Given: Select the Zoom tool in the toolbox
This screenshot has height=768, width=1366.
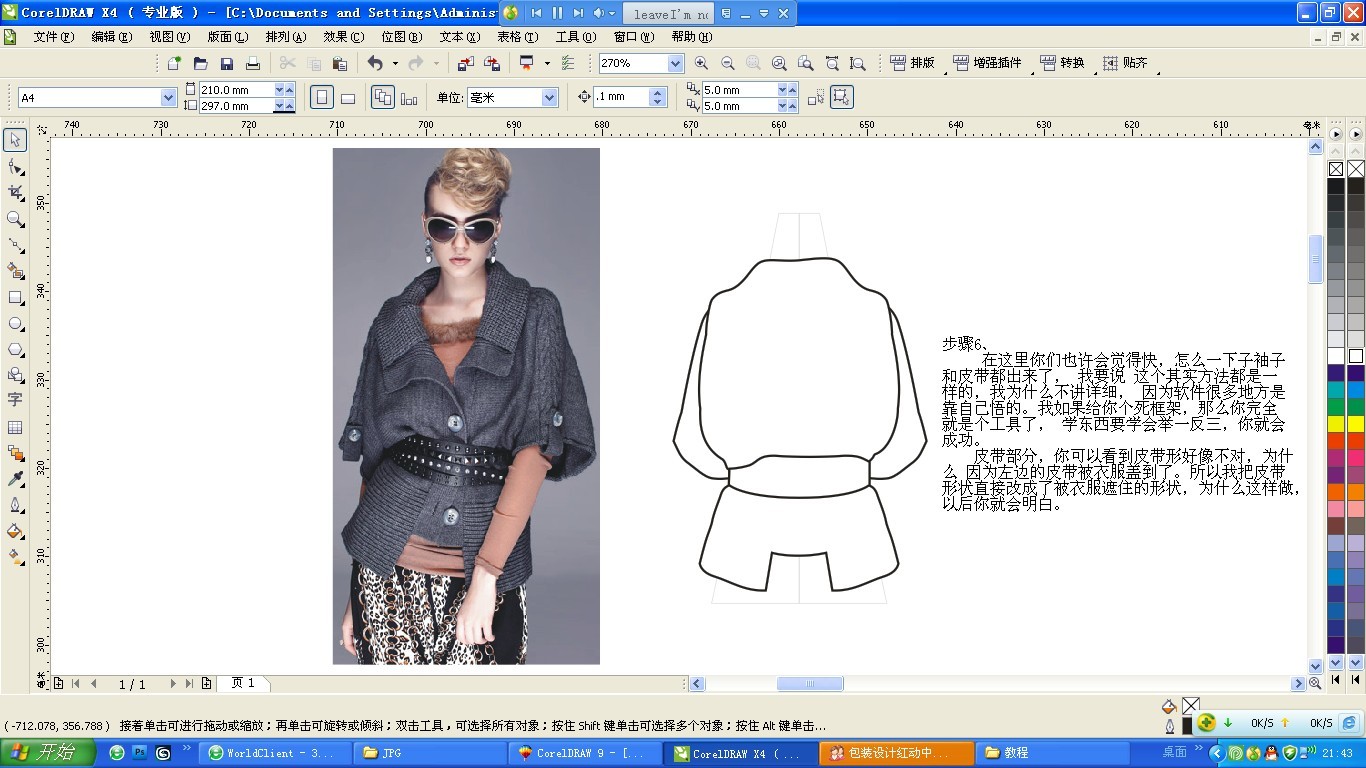Looking at the screenshot, I should coord(15,218).
